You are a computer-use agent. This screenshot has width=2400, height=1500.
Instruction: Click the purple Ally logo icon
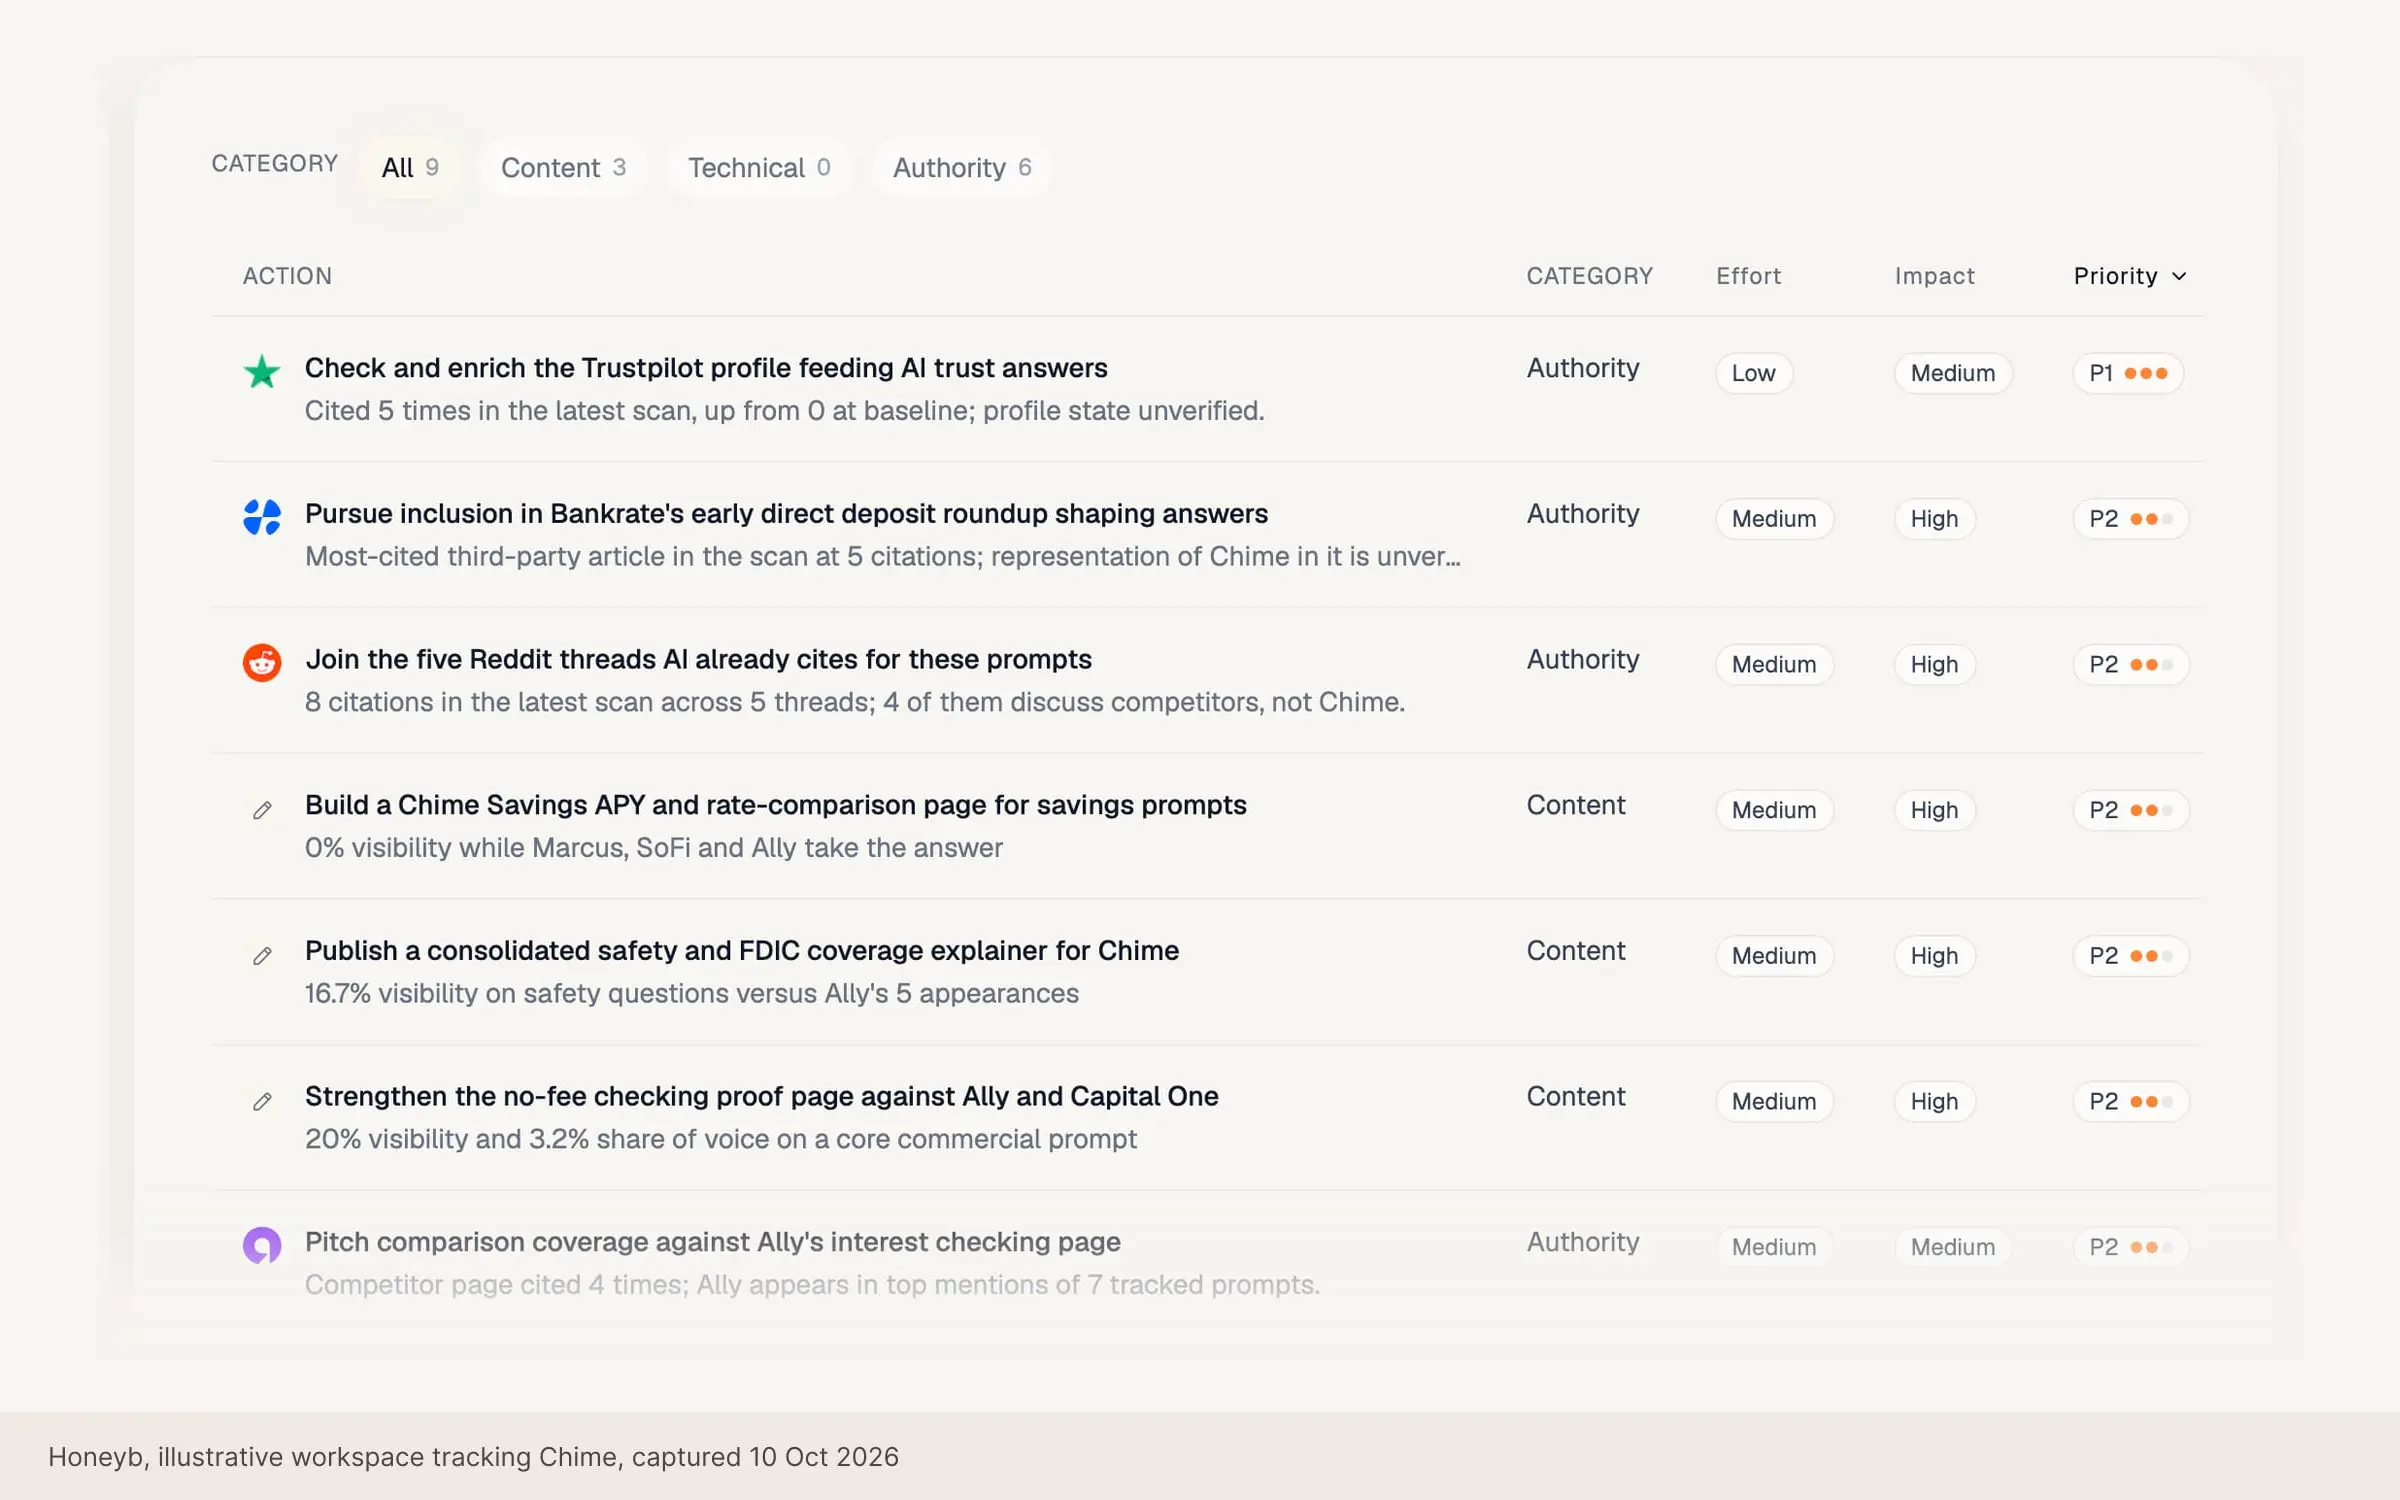pyautogui.click(x=262, y=1245)
